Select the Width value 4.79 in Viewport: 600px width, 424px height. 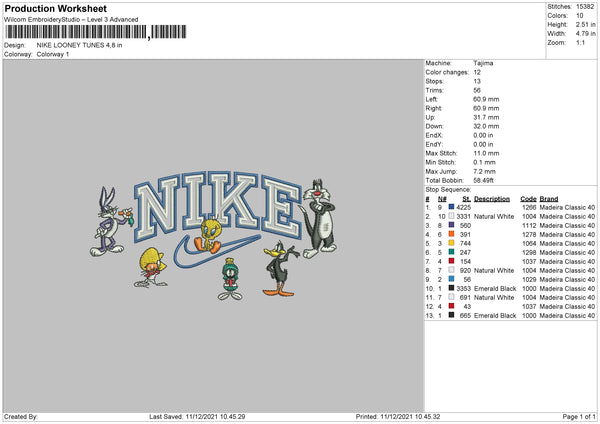pos(585,34)
